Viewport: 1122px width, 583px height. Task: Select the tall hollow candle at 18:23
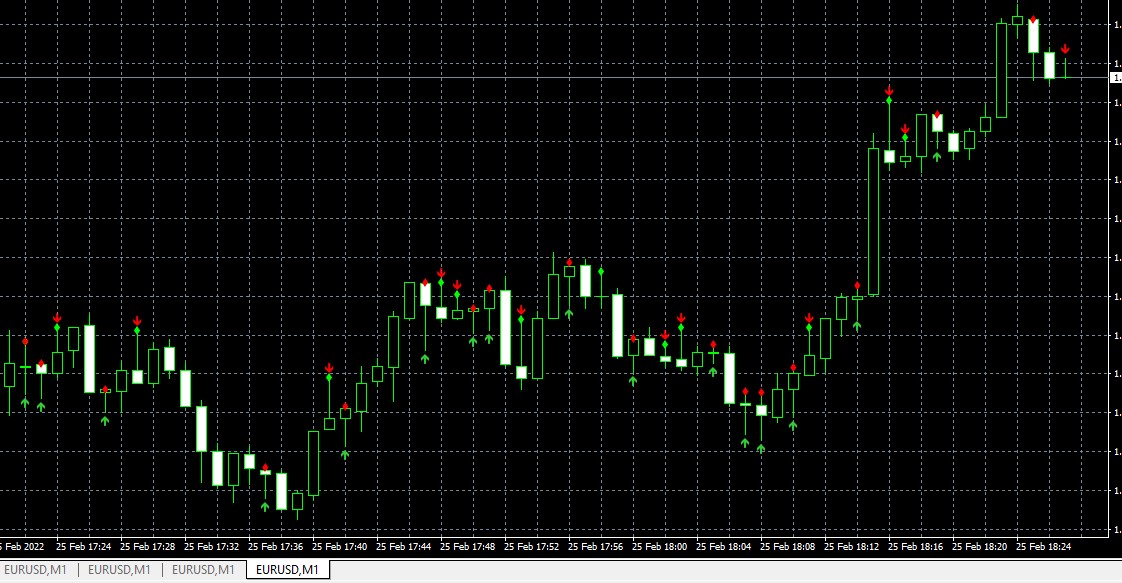(x=1001, y=70)
